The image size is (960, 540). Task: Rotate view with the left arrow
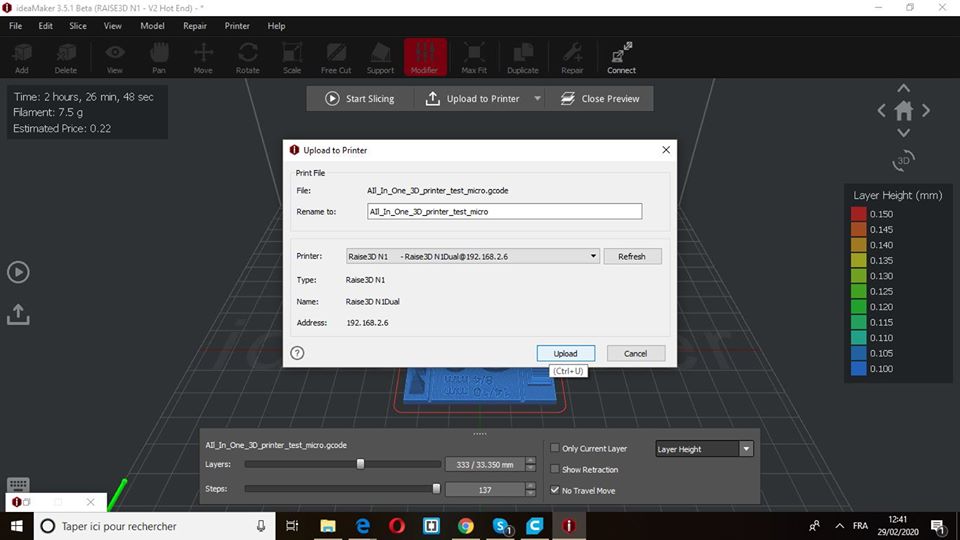click(882, 111)
